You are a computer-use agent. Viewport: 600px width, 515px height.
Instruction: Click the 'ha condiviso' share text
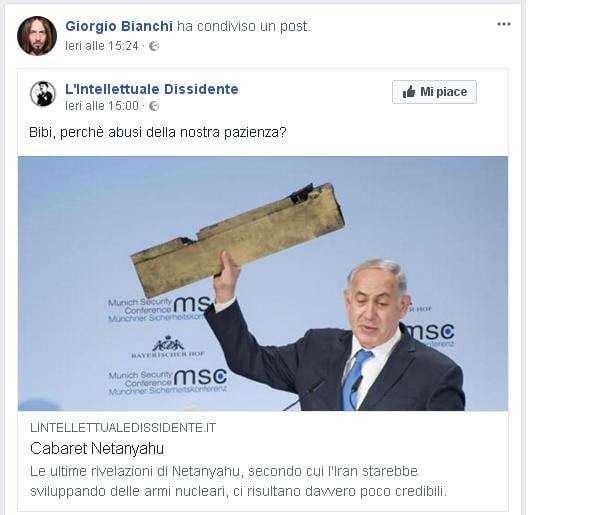[x=216, y=26]
